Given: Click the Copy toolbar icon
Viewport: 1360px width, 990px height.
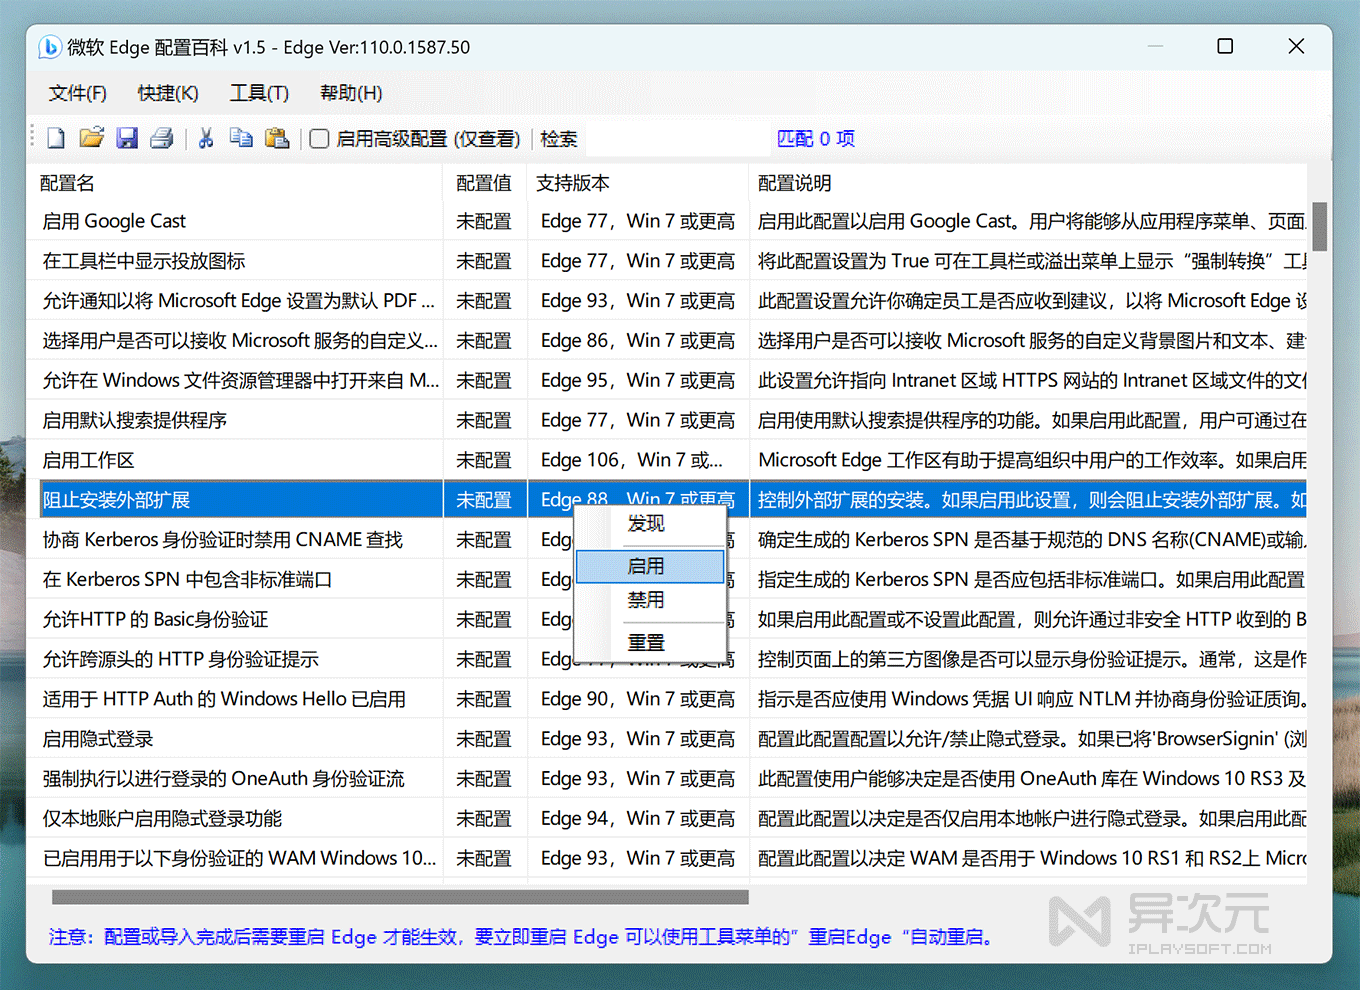Looking at the screenshot, I should click(x=241, y=138).
